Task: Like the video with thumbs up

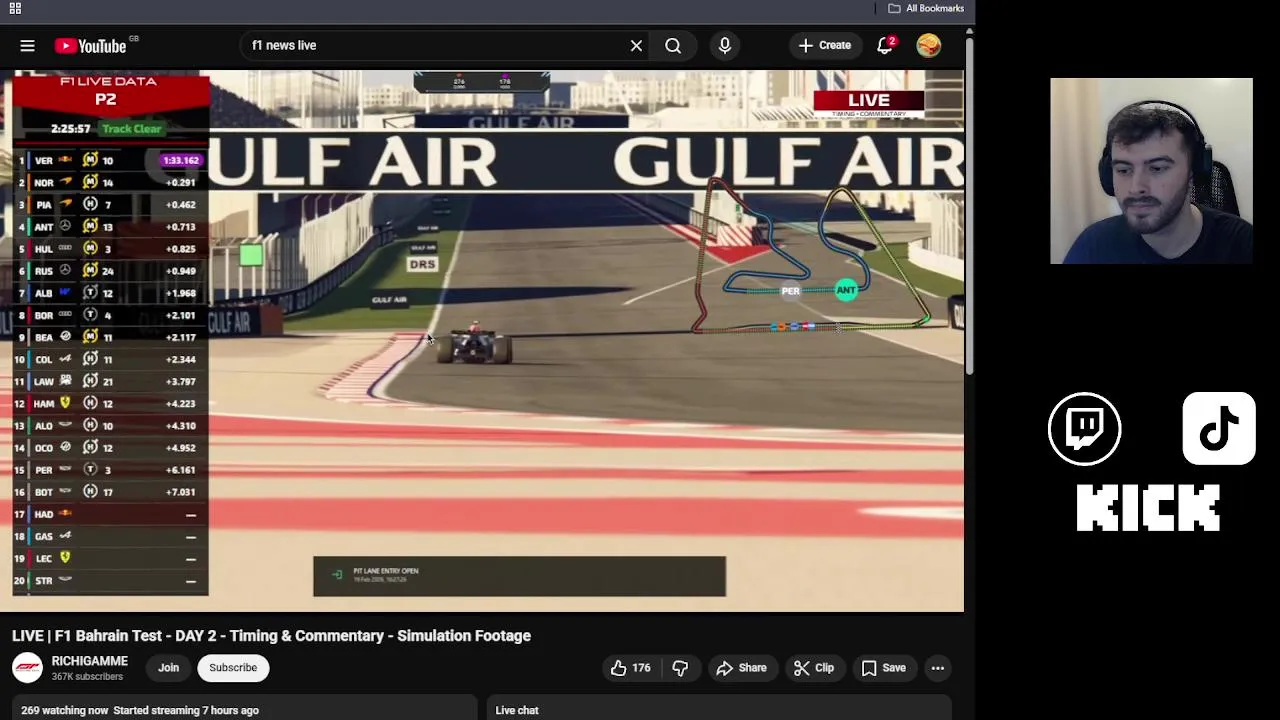Action: 631,668
